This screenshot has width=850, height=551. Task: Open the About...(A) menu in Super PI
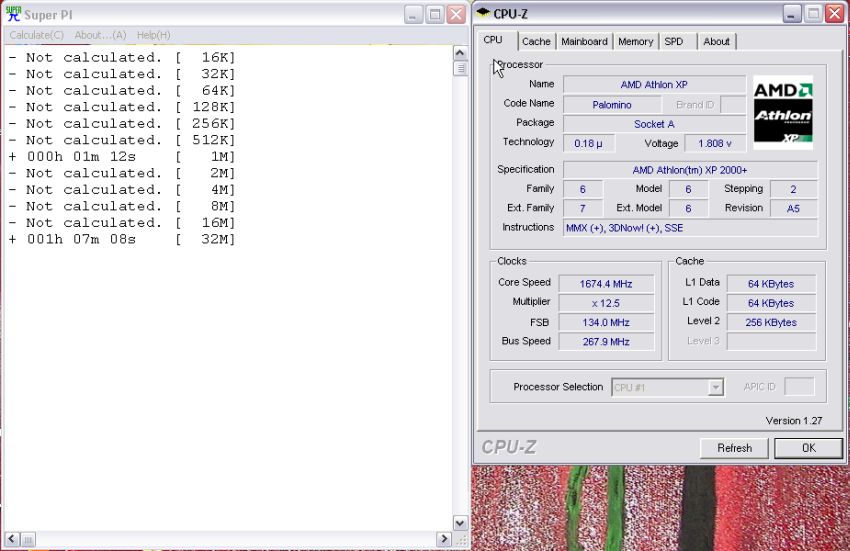(100, 35)
